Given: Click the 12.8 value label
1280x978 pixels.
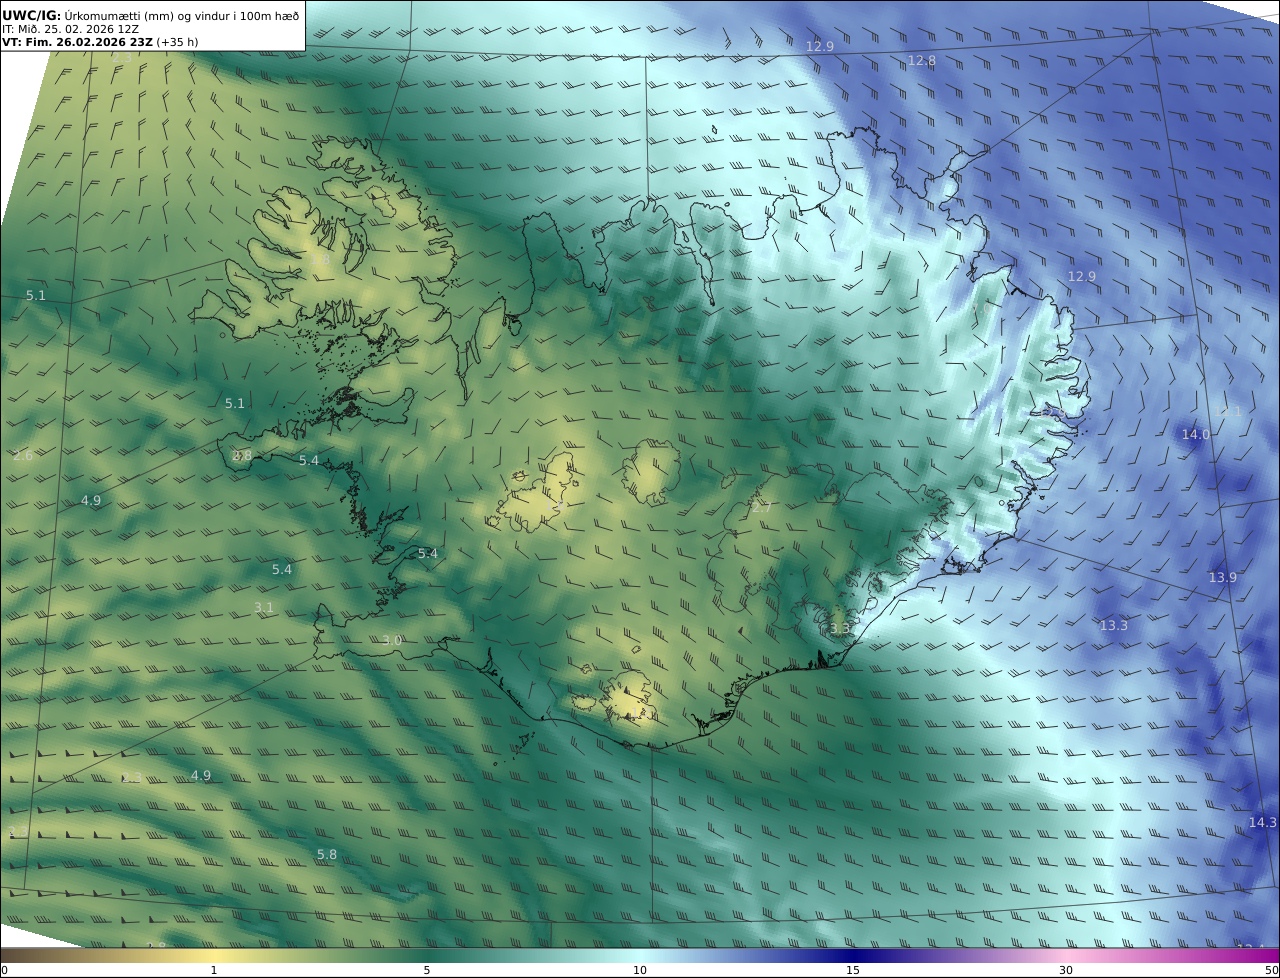Looking at the screenshot, I should point(922,61).
